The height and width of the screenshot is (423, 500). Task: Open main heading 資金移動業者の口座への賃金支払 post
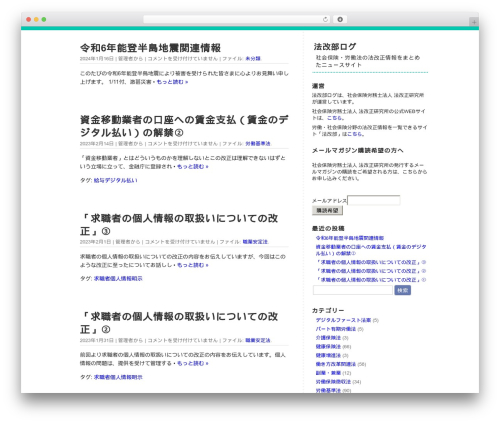point(184,126)
